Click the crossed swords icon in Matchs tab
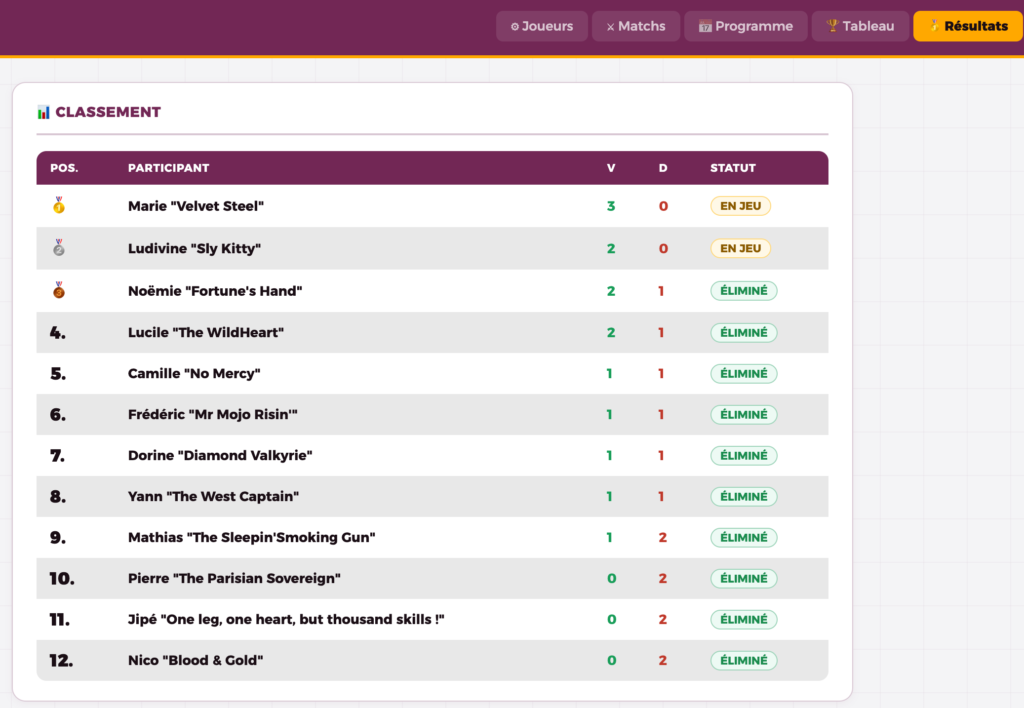This screenshot has height=708, width=1024. [x=610, y=26]
